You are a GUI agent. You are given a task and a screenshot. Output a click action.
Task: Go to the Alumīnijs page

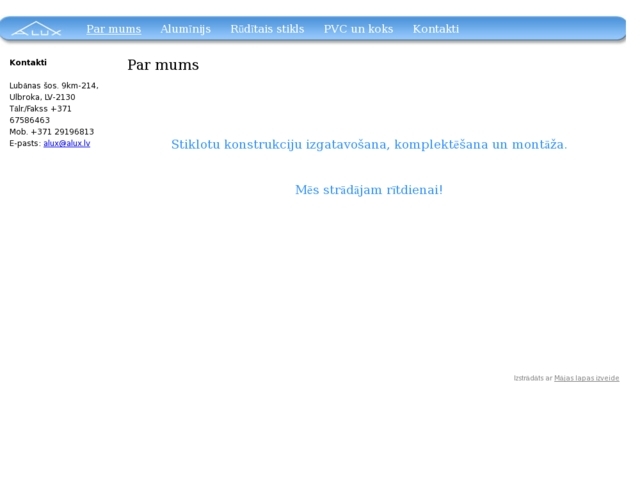pyautogui.click(x=186, y=29)
